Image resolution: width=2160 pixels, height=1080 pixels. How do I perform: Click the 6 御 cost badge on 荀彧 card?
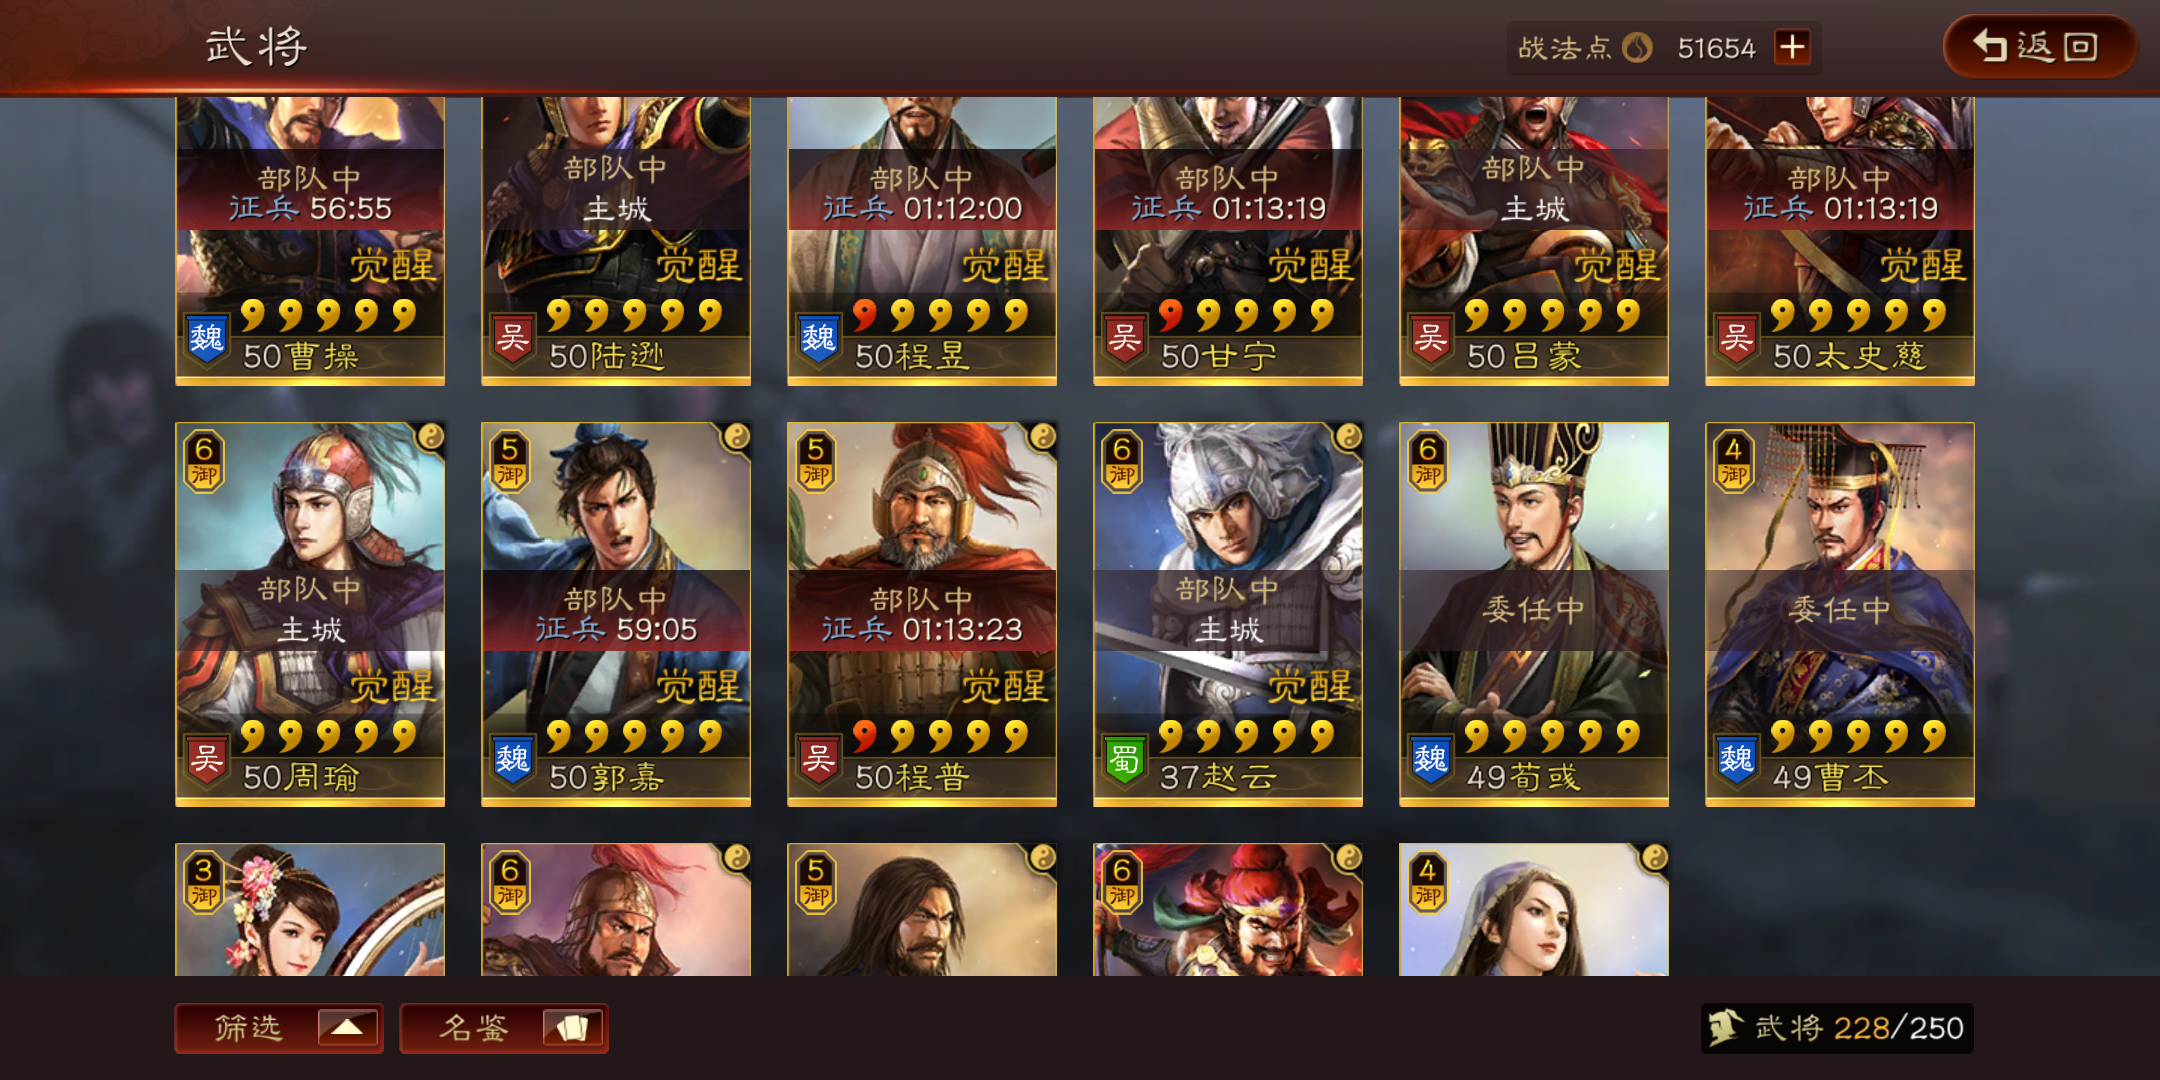click(1428, 462)
